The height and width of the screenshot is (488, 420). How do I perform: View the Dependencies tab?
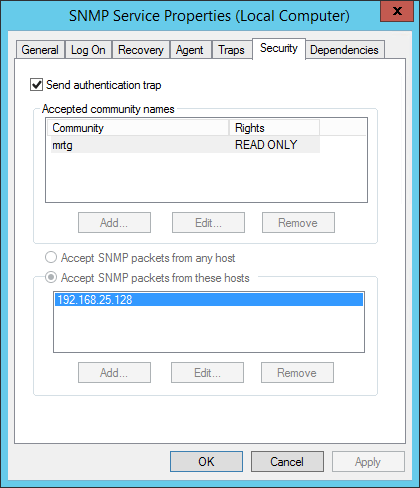pos(344,50)
